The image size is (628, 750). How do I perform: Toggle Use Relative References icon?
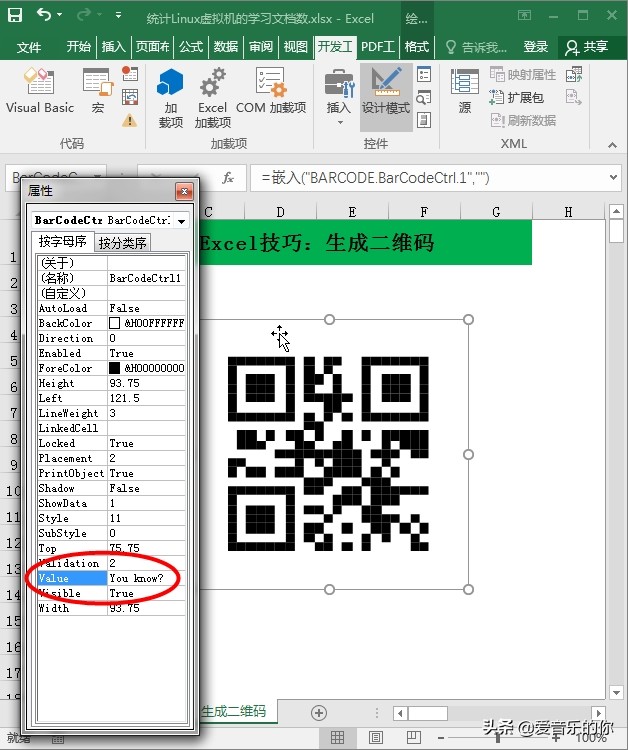point(130,97)
